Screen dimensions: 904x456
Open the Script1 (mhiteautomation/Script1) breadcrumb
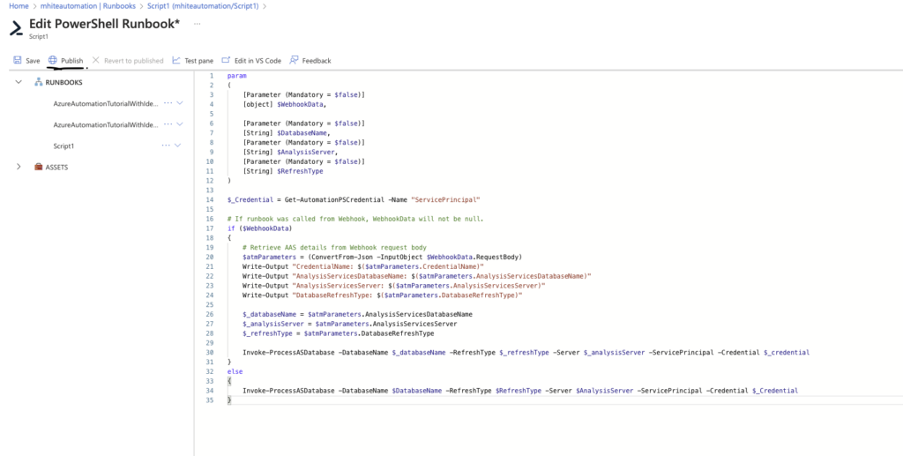(x=204, y=6)
